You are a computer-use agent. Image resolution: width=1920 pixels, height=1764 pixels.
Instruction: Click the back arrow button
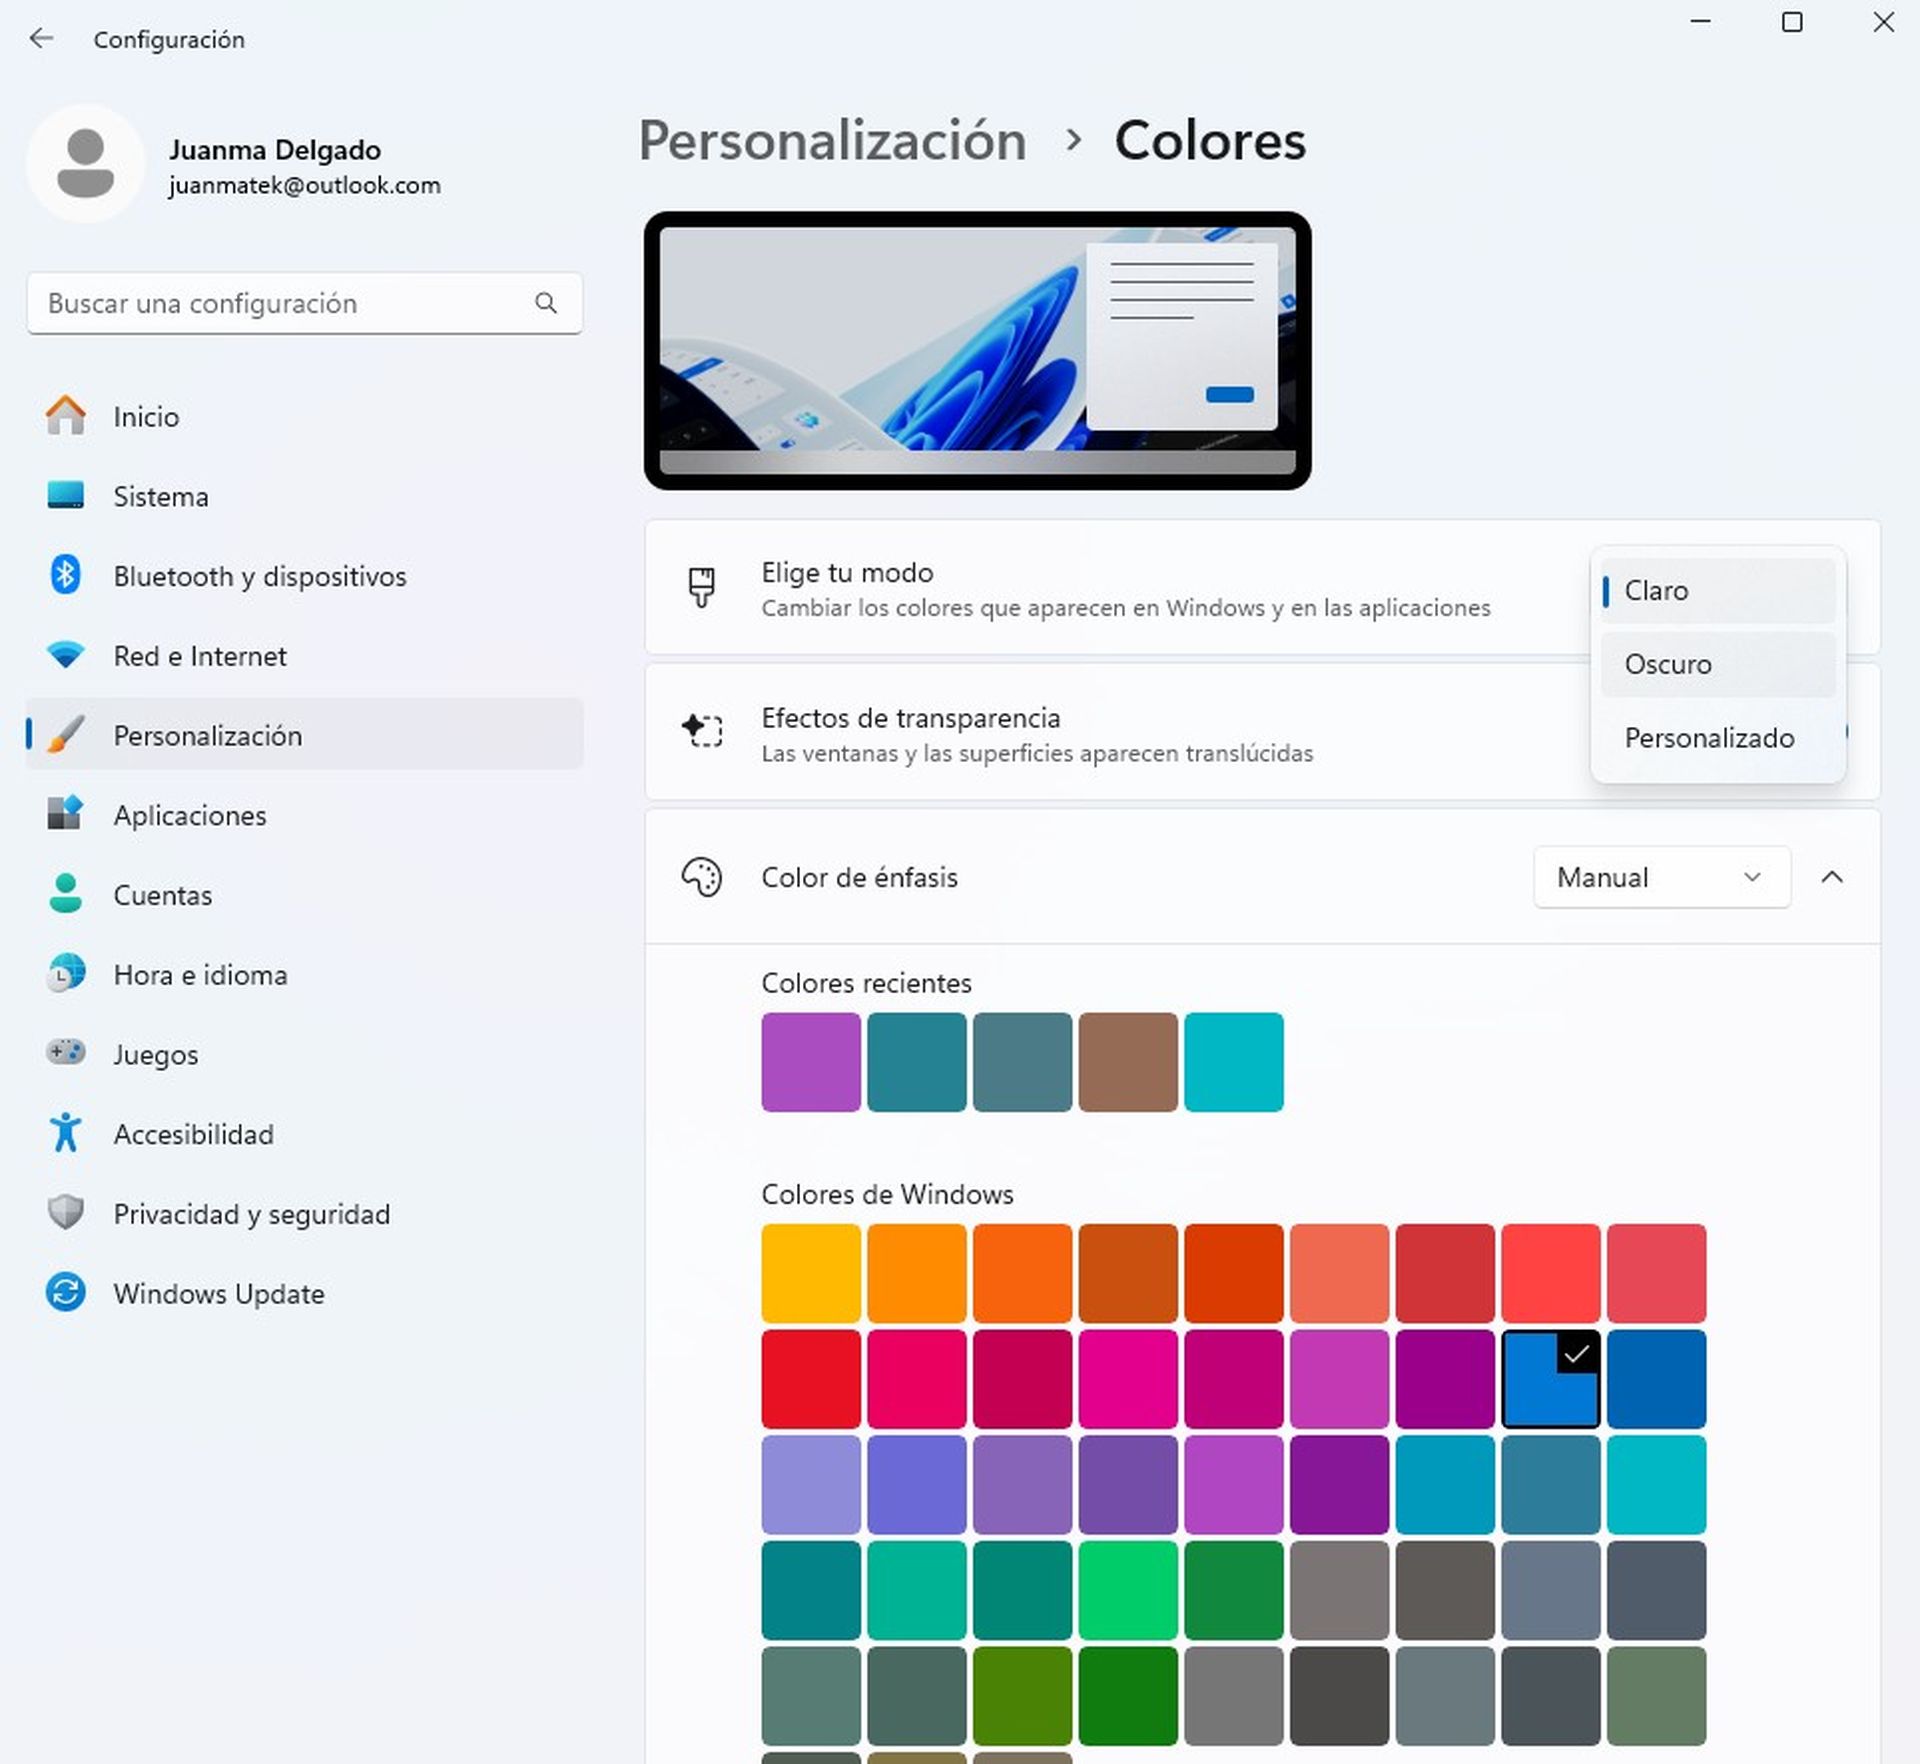point(41,38)
